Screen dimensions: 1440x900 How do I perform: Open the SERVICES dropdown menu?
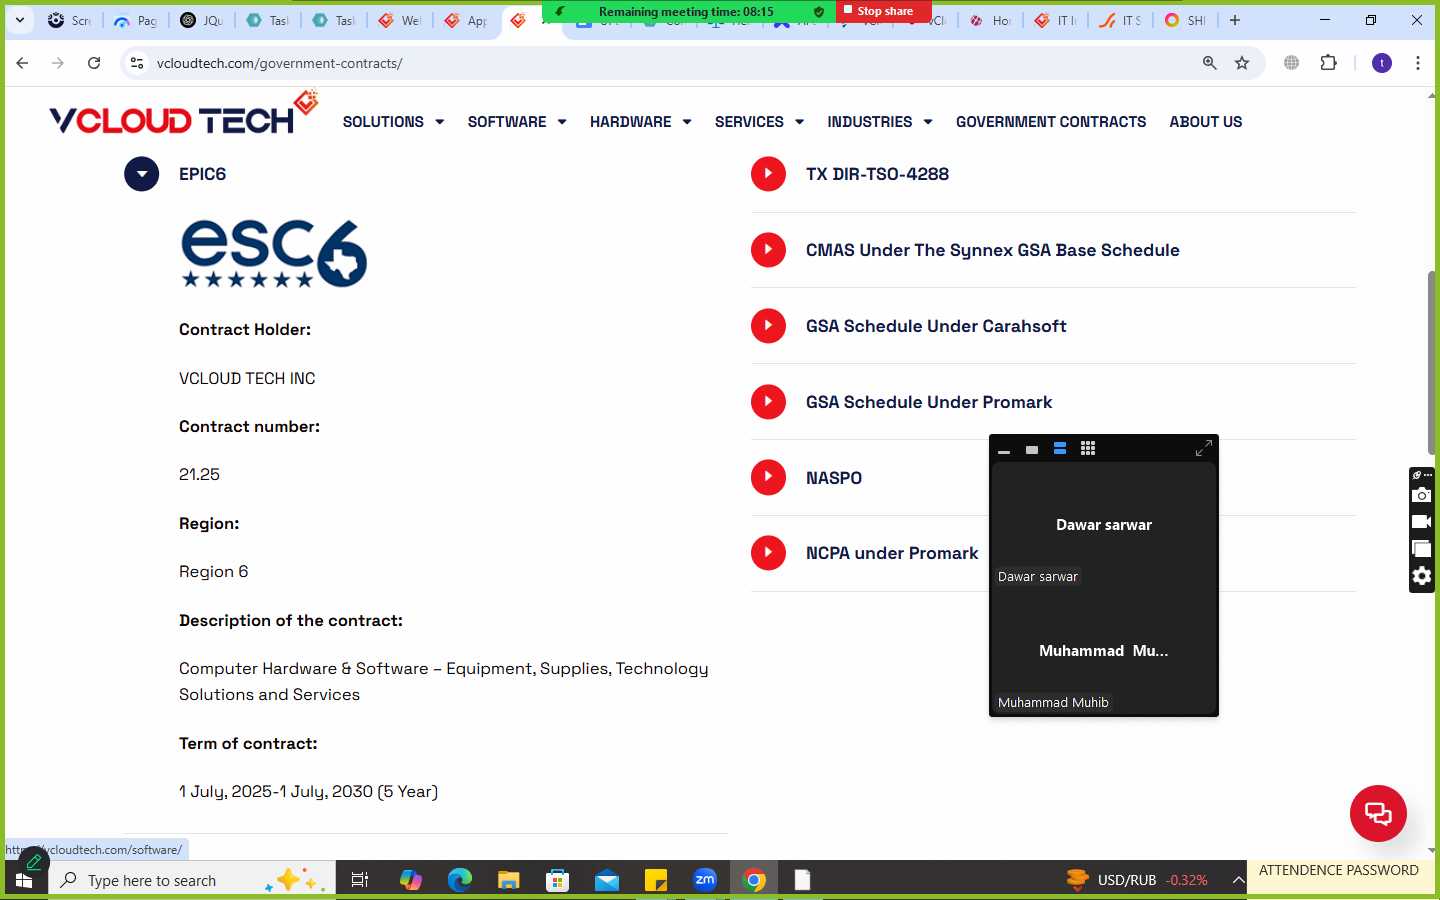pos(759,122)
